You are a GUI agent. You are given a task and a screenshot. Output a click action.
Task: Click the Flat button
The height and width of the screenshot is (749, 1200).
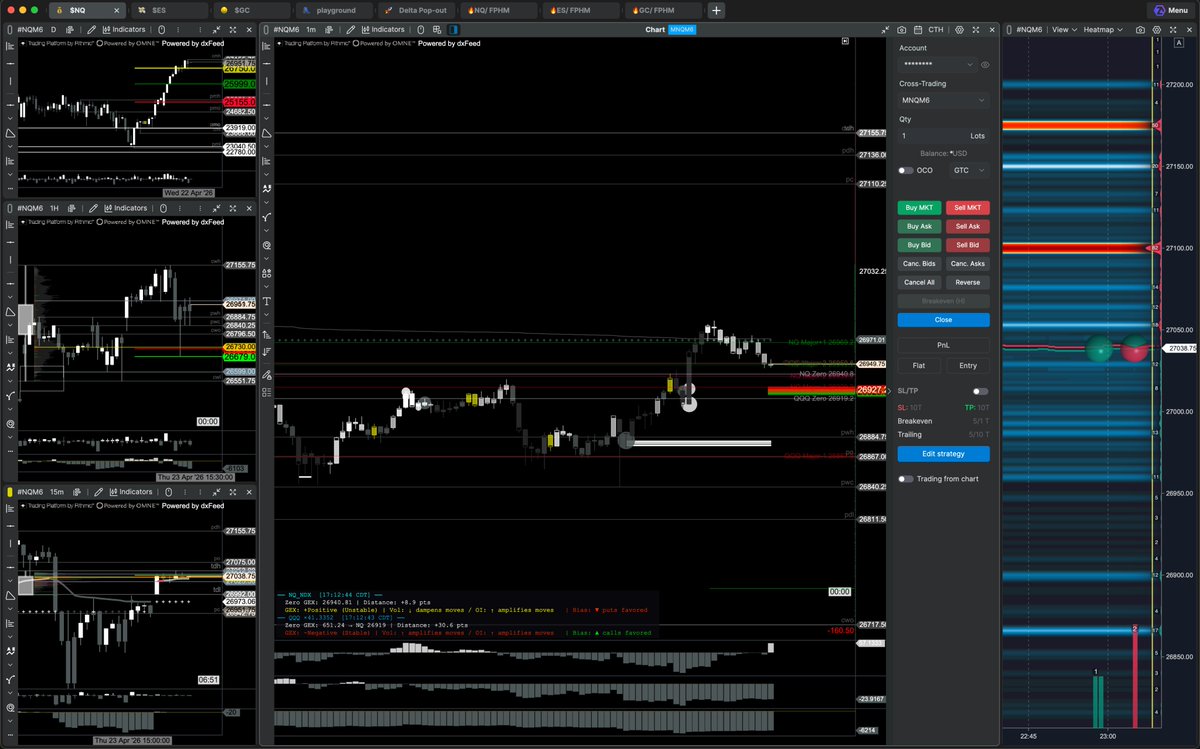[x=919, y=366]
